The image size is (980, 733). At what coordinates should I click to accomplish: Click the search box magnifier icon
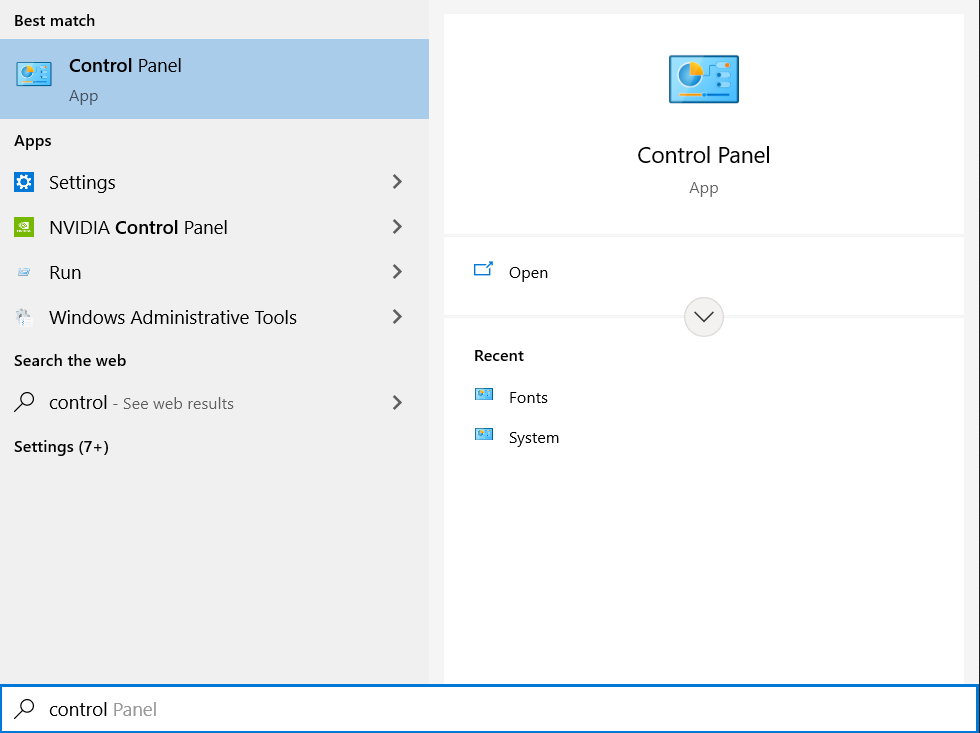(24, 709)
